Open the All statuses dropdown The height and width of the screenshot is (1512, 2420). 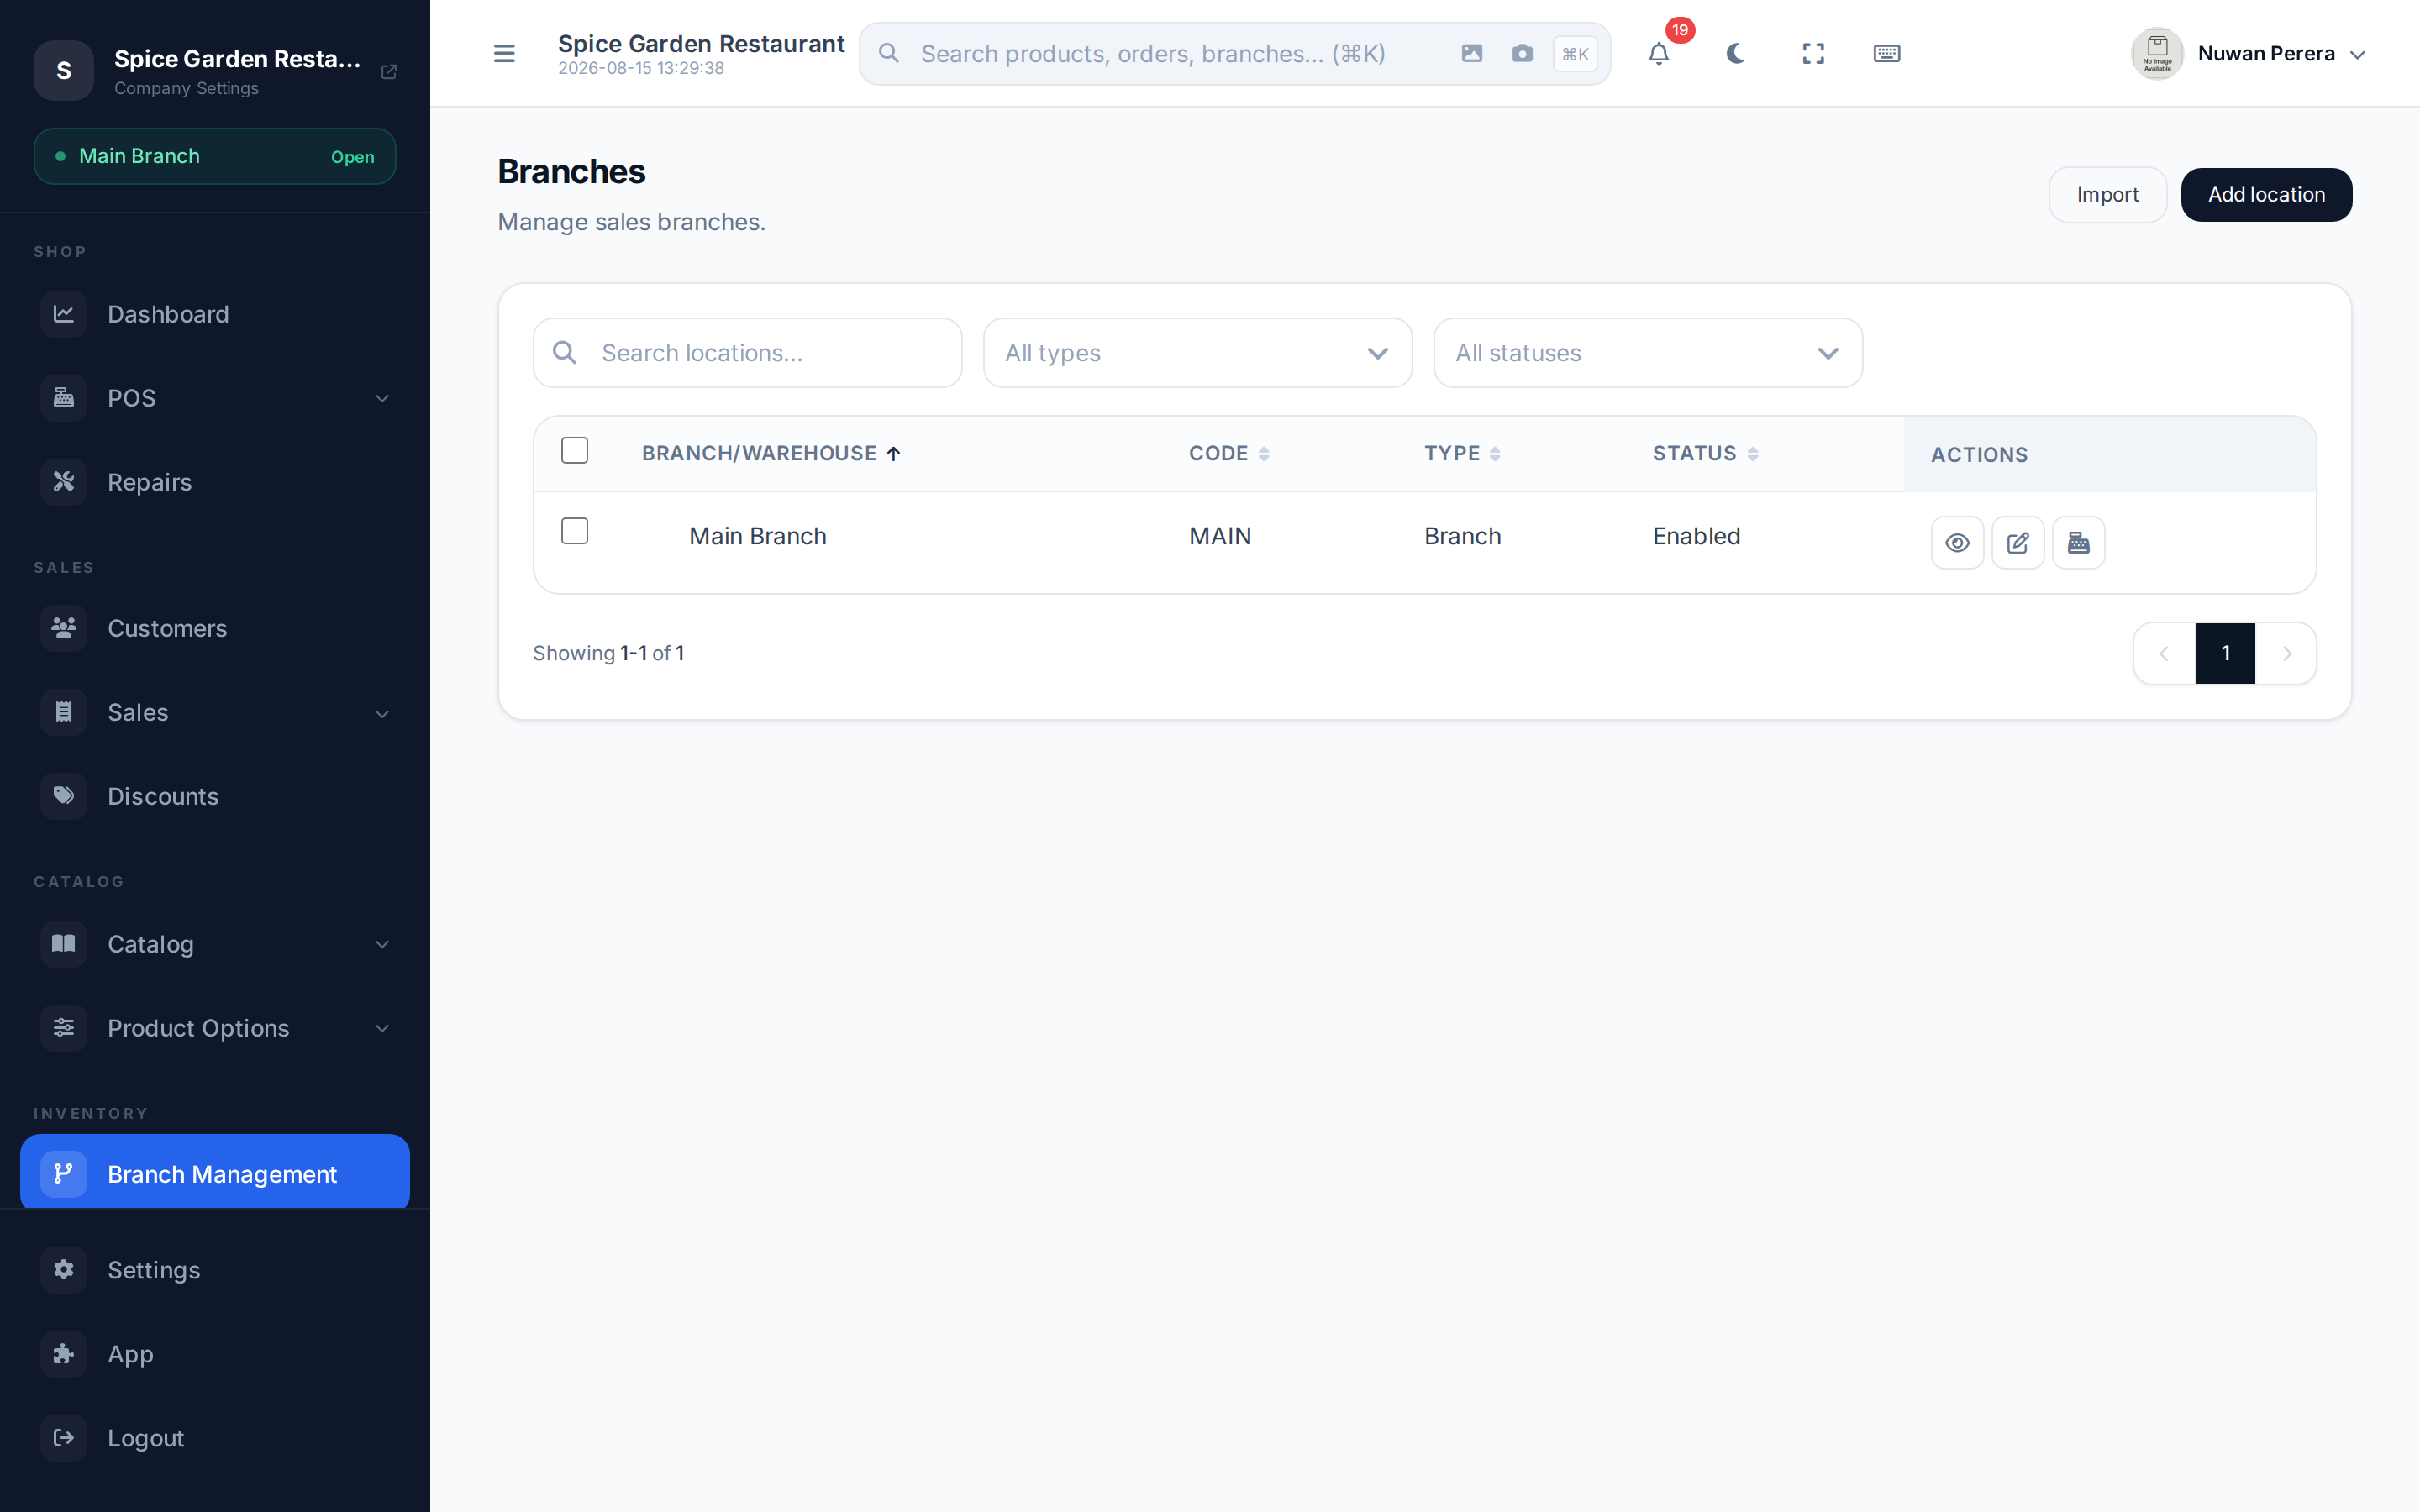tap(1647, 353)
